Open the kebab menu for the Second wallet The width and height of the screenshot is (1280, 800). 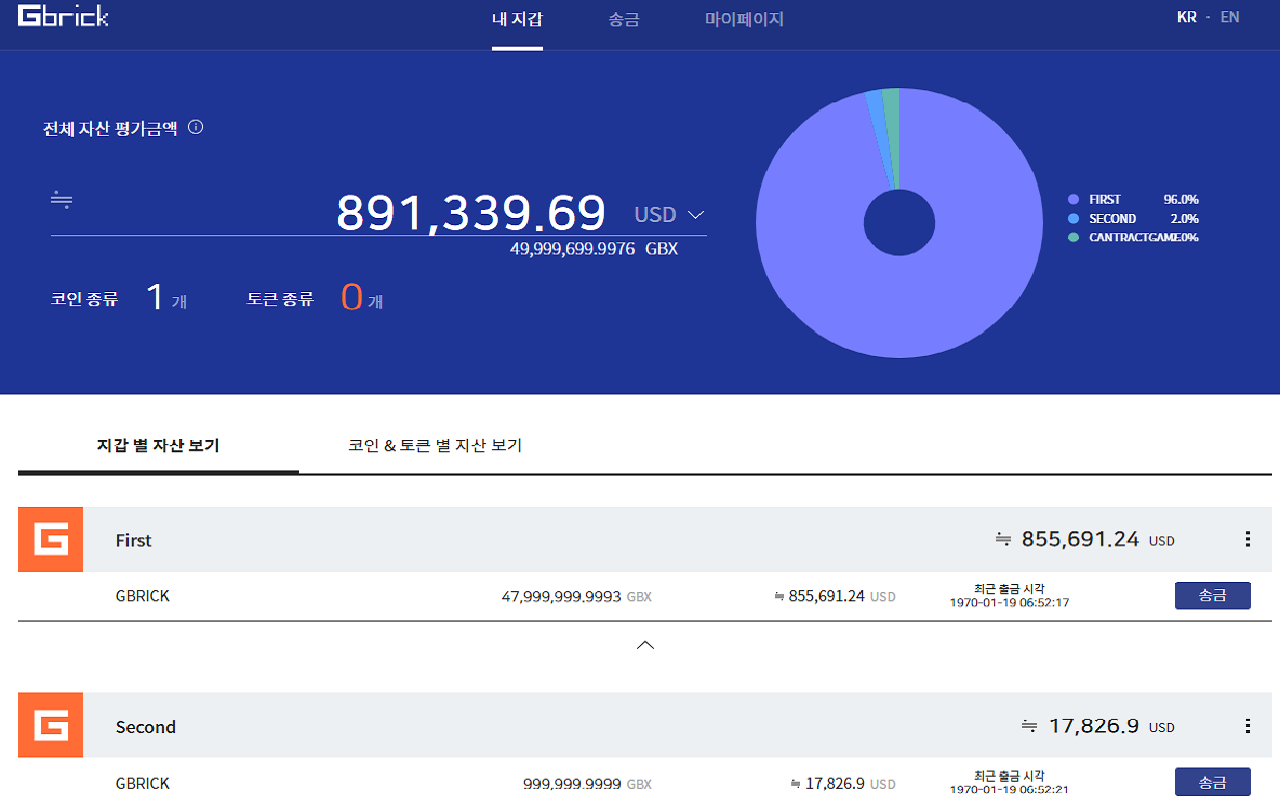pos(1247,726)
